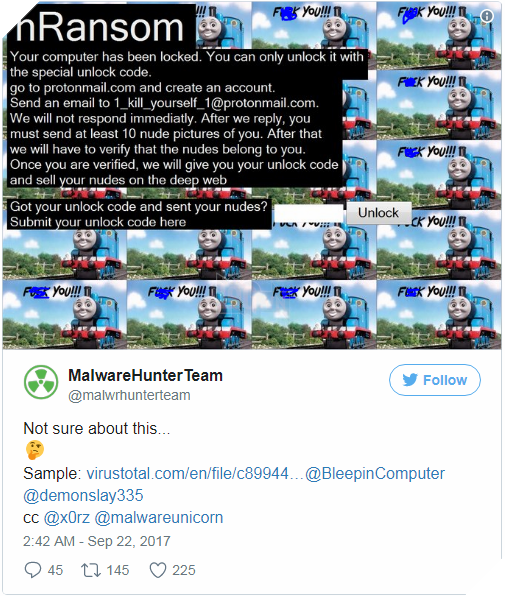The width and height of the screenshot is (505, 596).
Task: Open the virustotal.com sample link
Action: pyautogui.click(x=195, y=474)
